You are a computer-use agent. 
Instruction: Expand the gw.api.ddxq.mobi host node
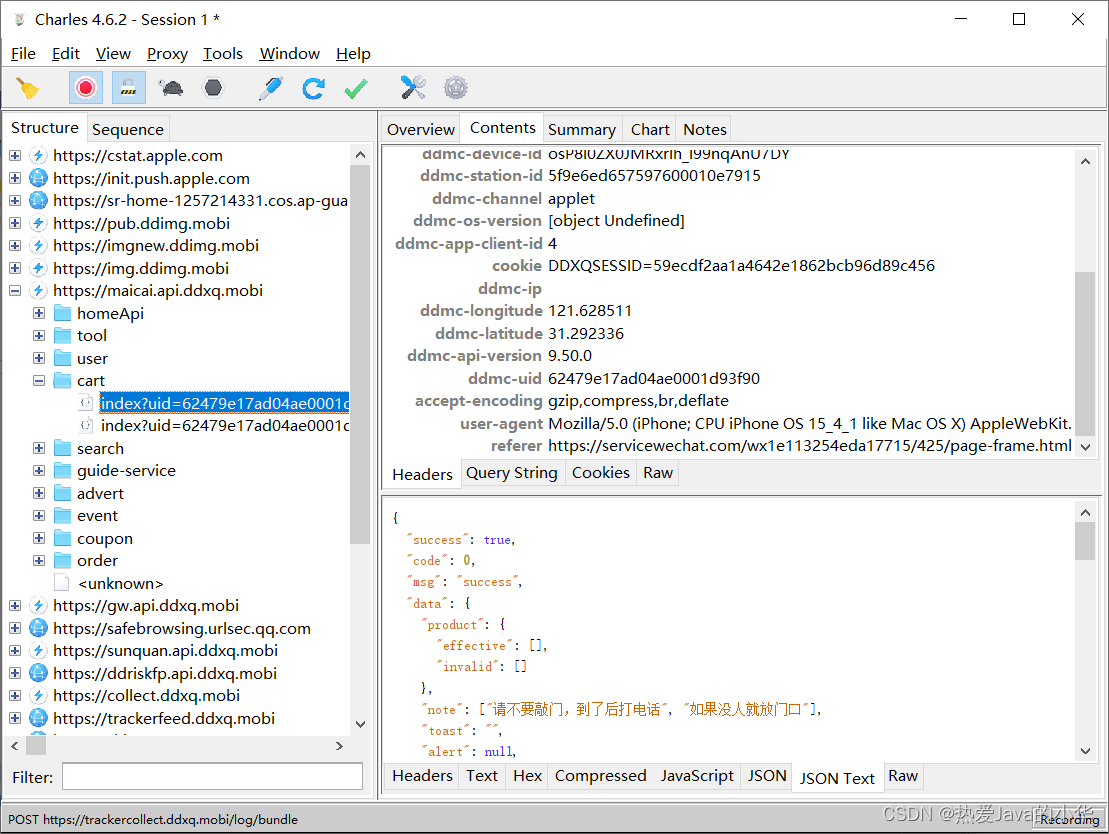[15, 606]
